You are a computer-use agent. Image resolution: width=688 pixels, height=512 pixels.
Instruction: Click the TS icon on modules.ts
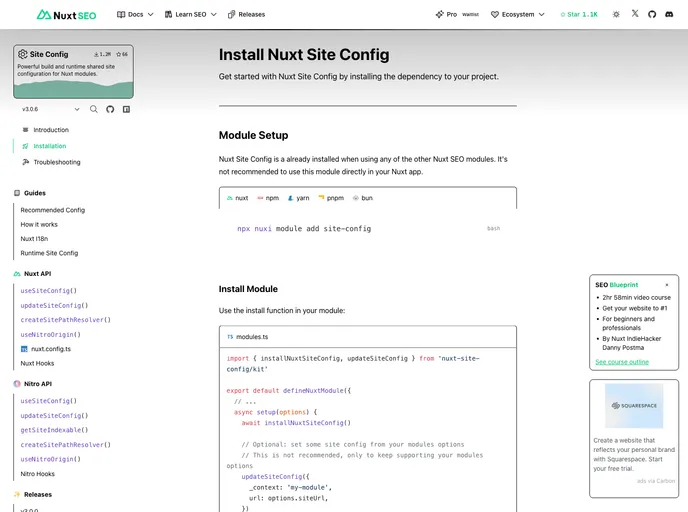[230, 337]
